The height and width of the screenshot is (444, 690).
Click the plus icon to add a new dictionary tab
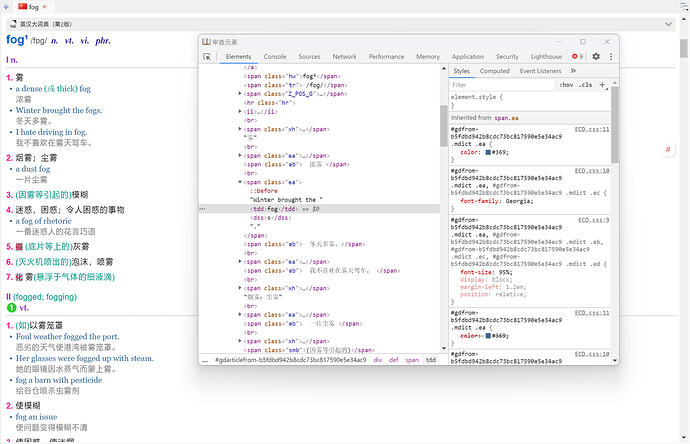6,7
